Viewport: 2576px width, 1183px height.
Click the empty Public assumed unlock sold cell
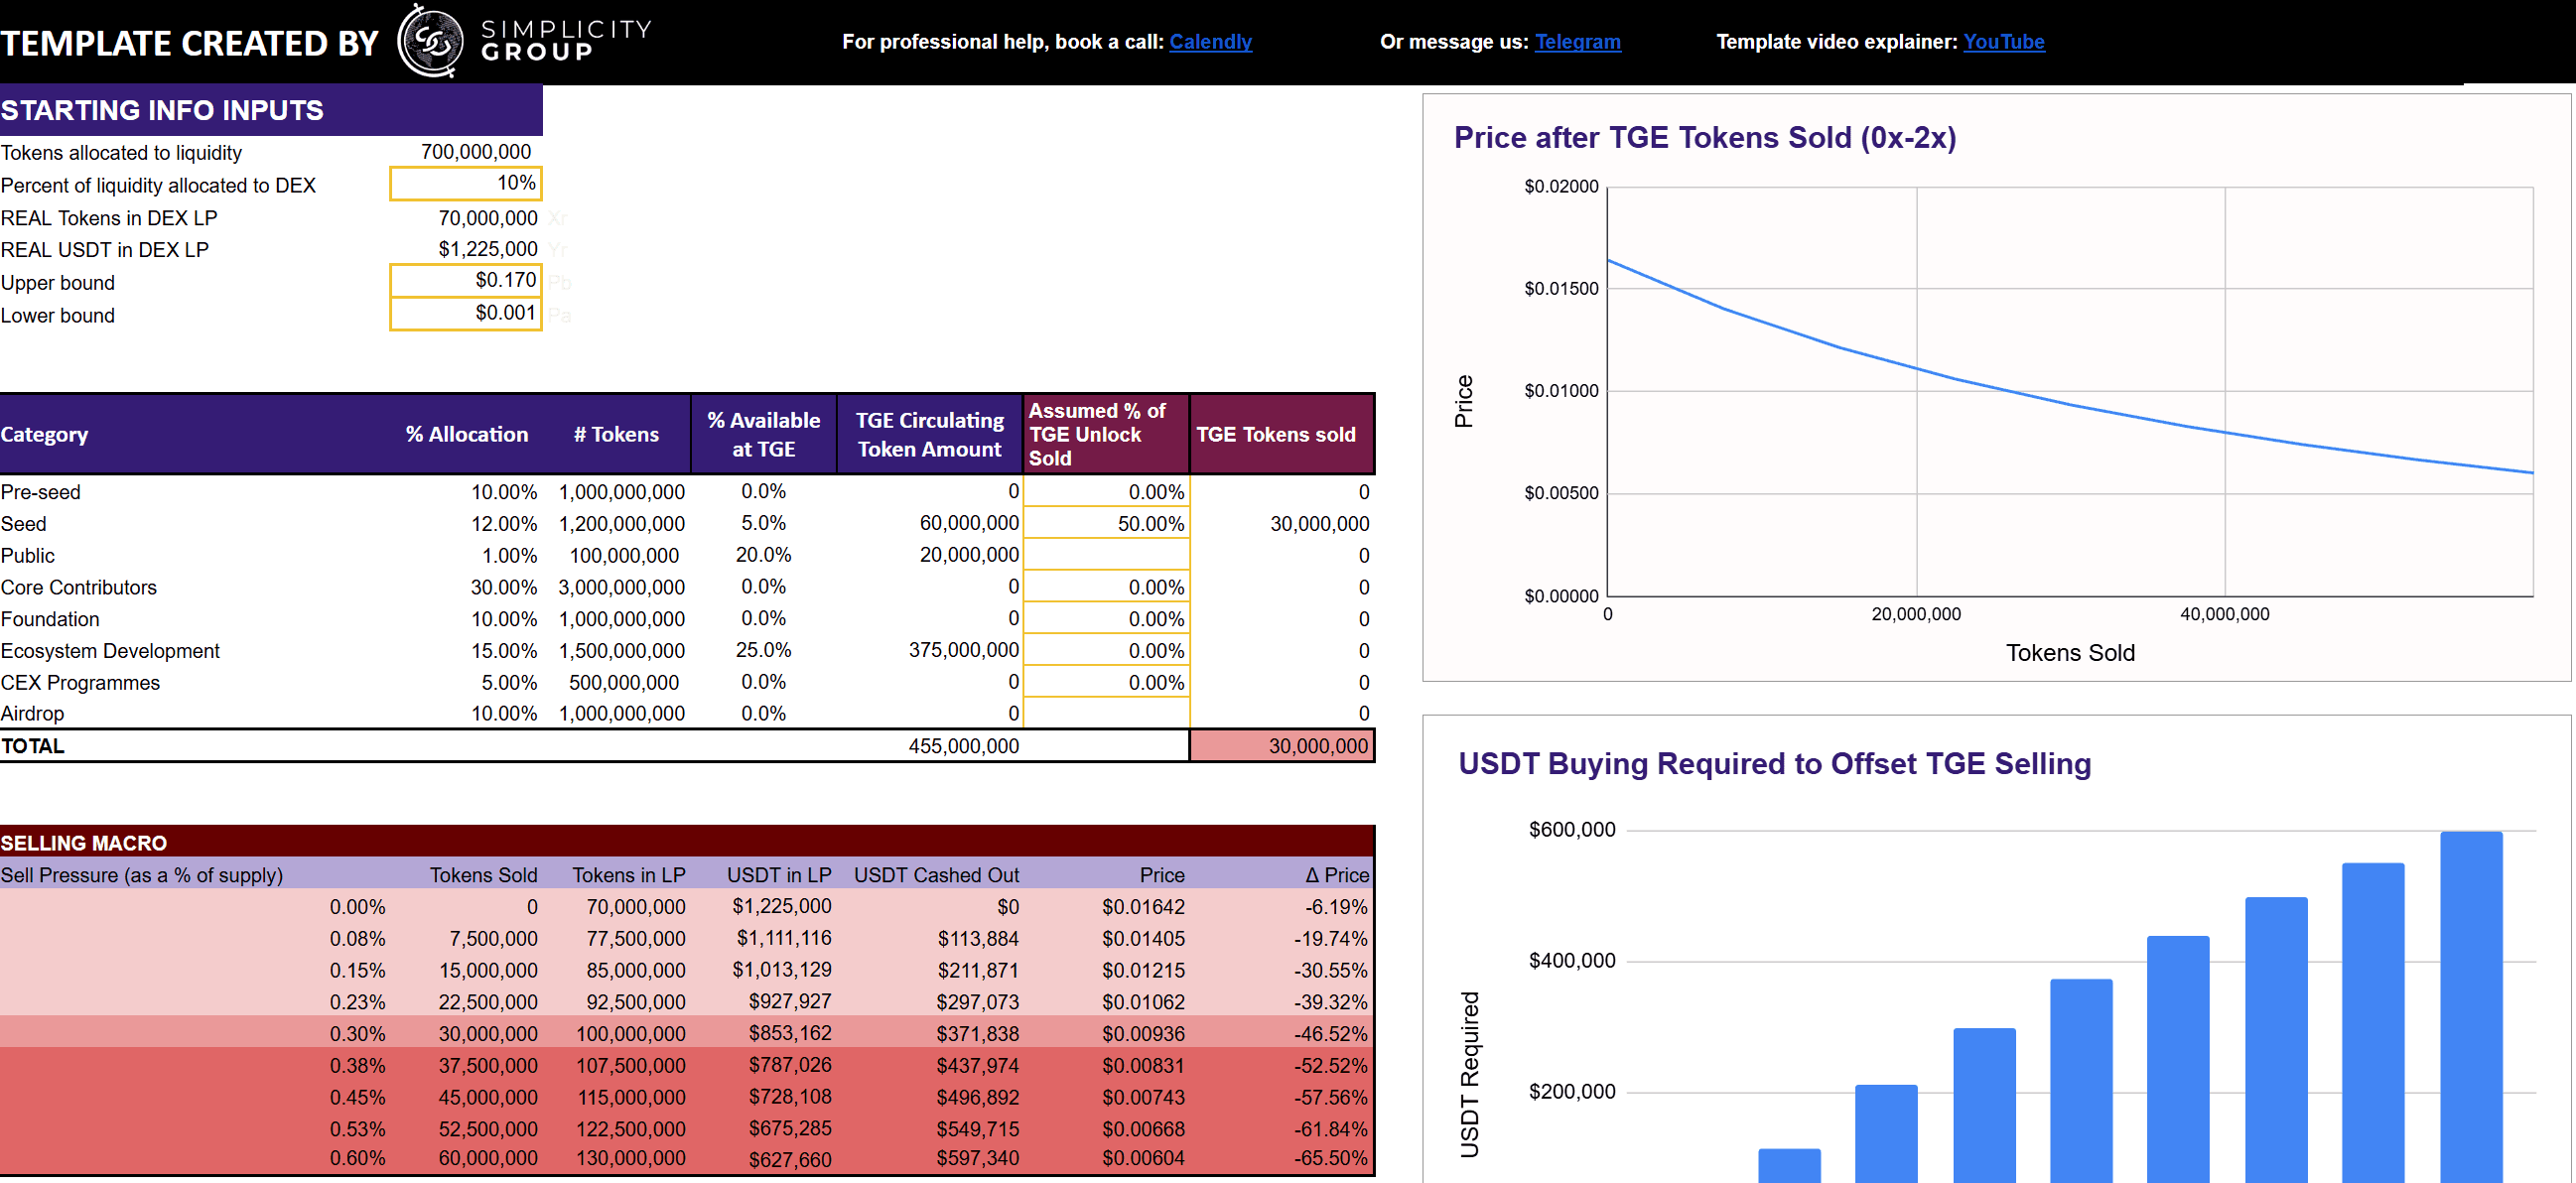click(1106, 555)
